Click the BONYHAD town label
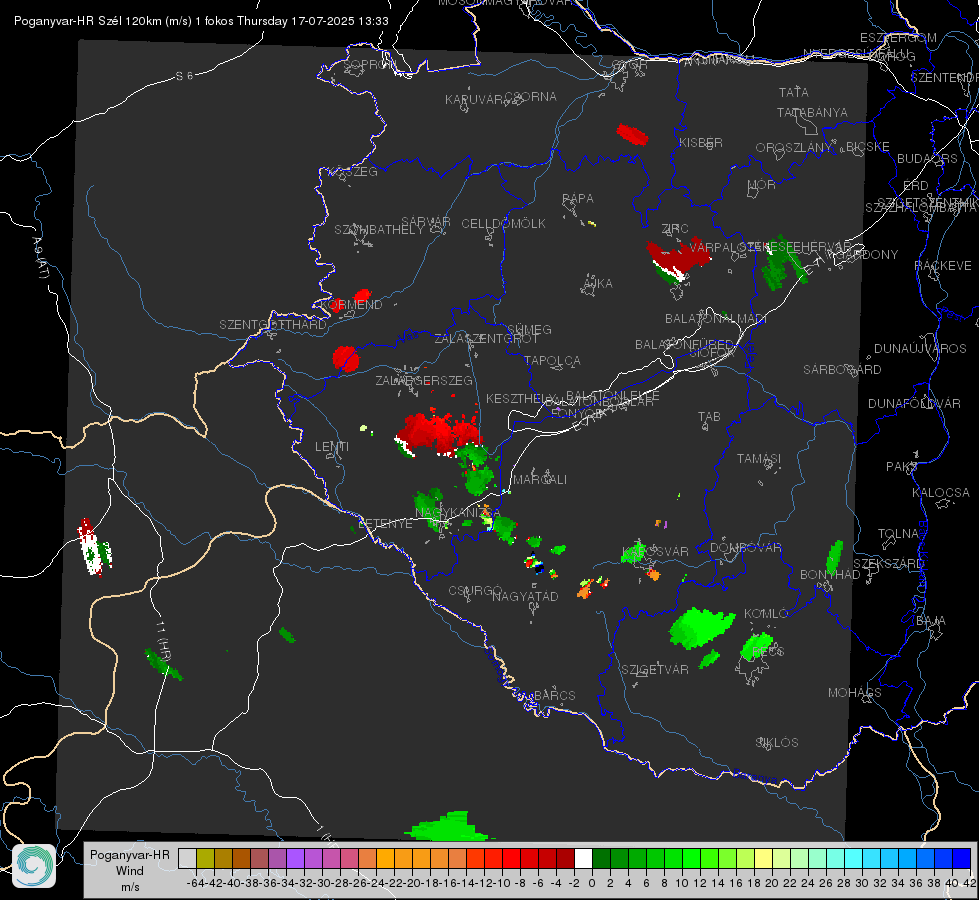 [830, 575]
